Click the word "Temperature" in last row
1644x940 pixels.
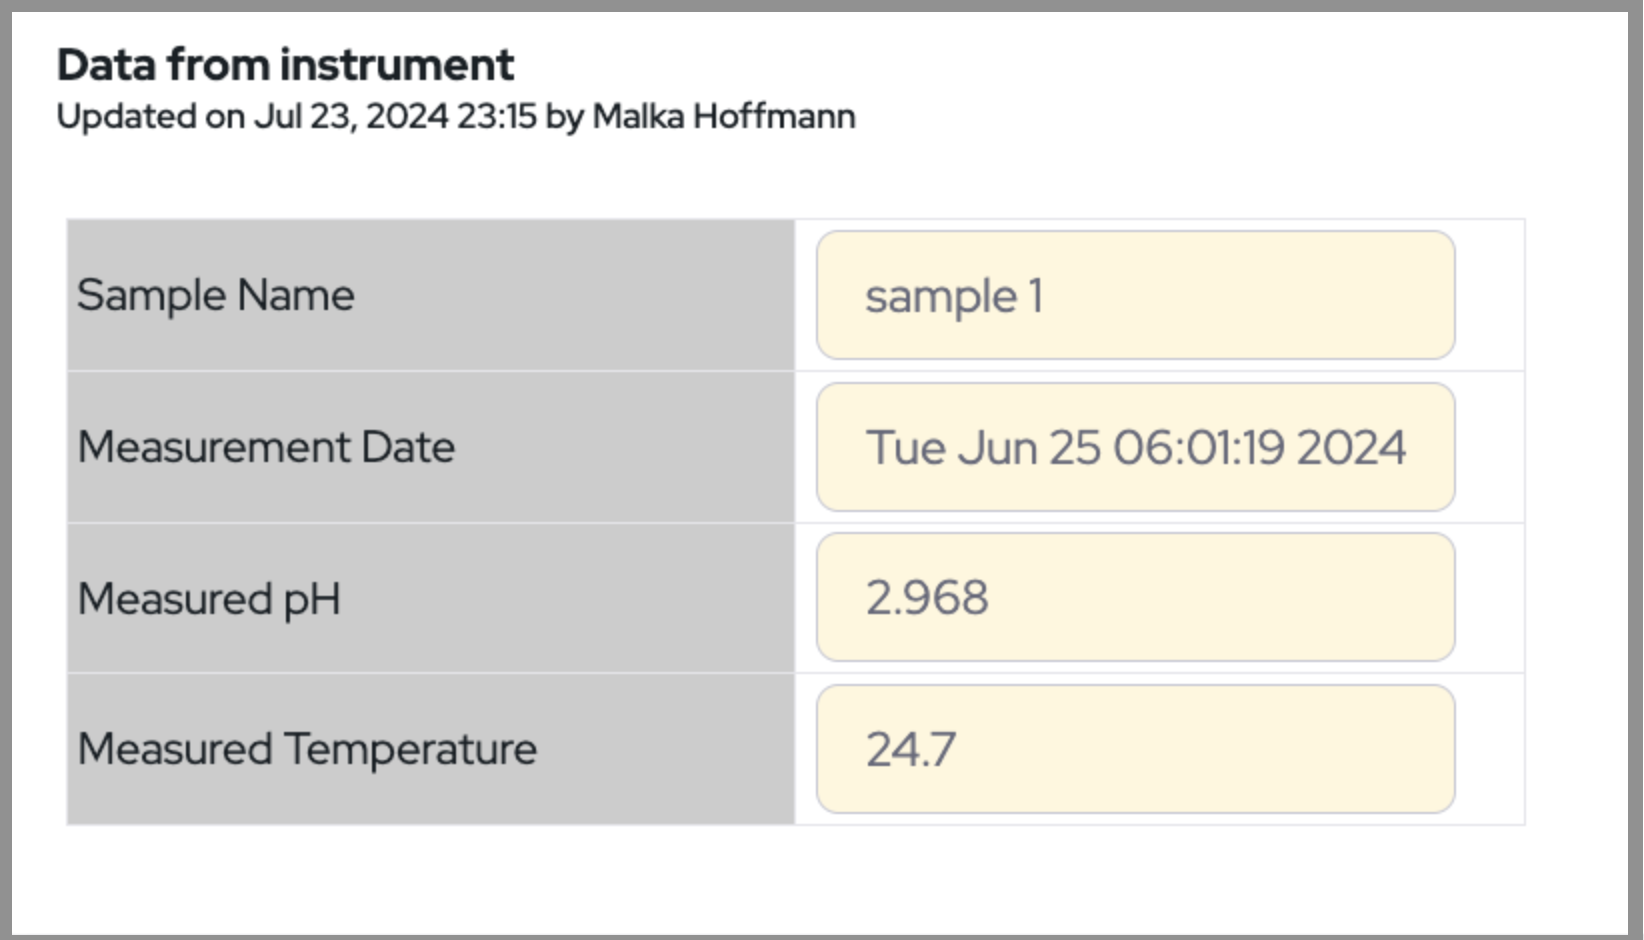[x=410, y=749]
